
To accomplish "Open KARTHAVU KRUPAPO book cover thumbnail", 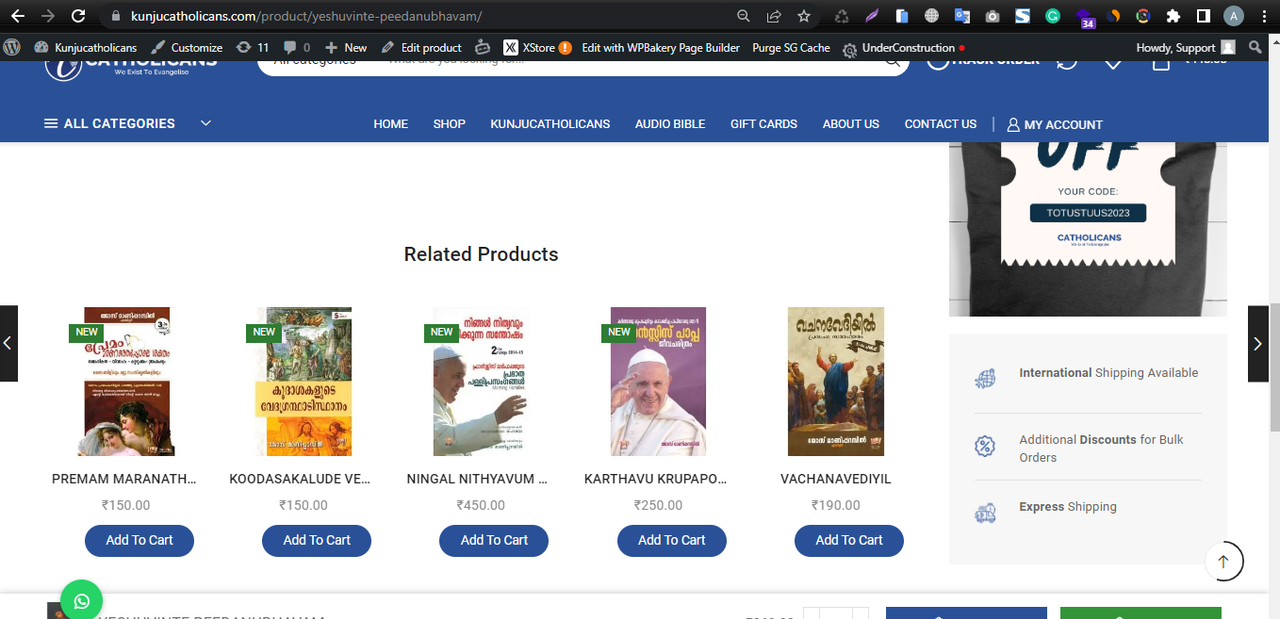I will [658, 381].
